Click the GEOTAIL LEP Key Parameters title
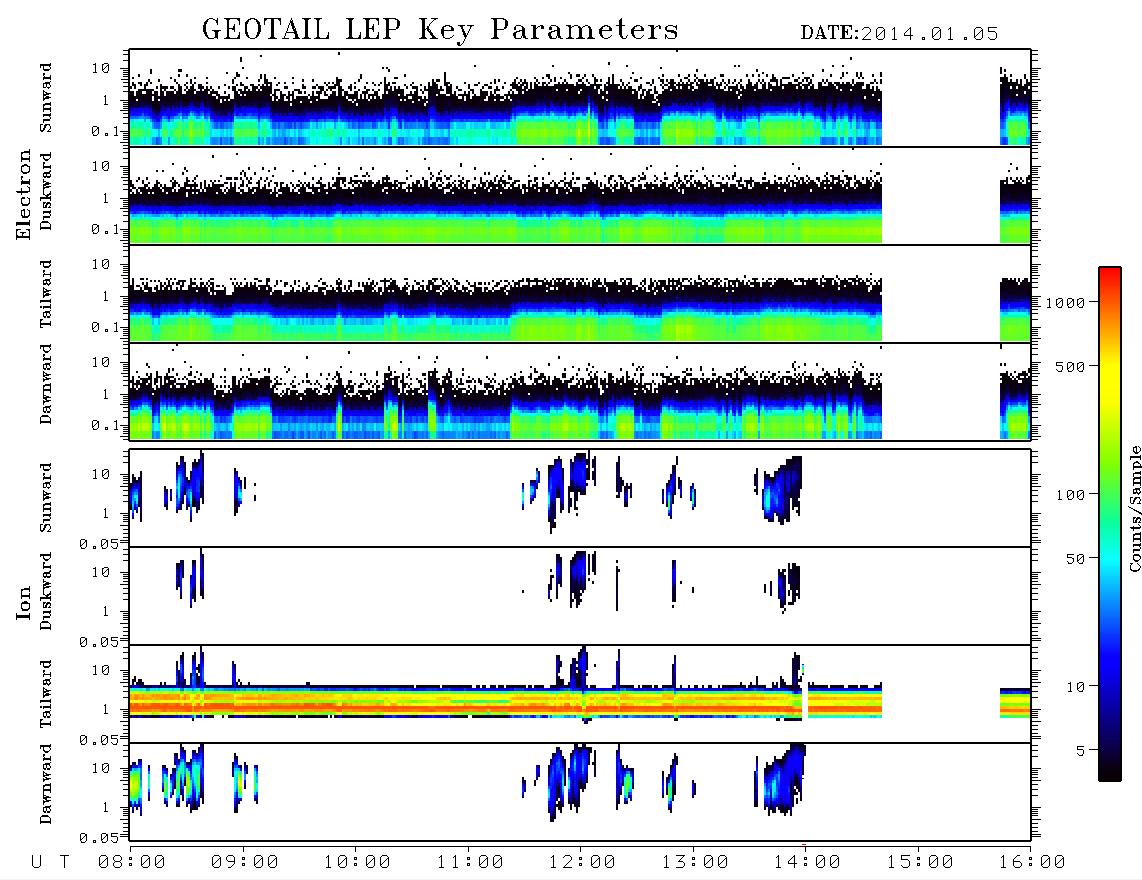 click(x=440, y=30)
